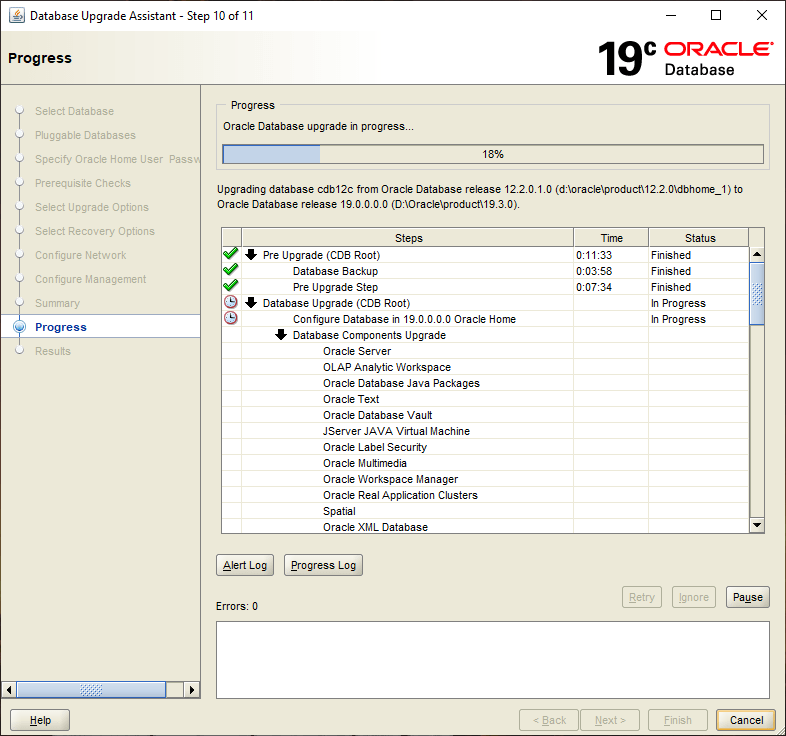
Task: Select the Select Database step
Action: (x=74, y=111)
